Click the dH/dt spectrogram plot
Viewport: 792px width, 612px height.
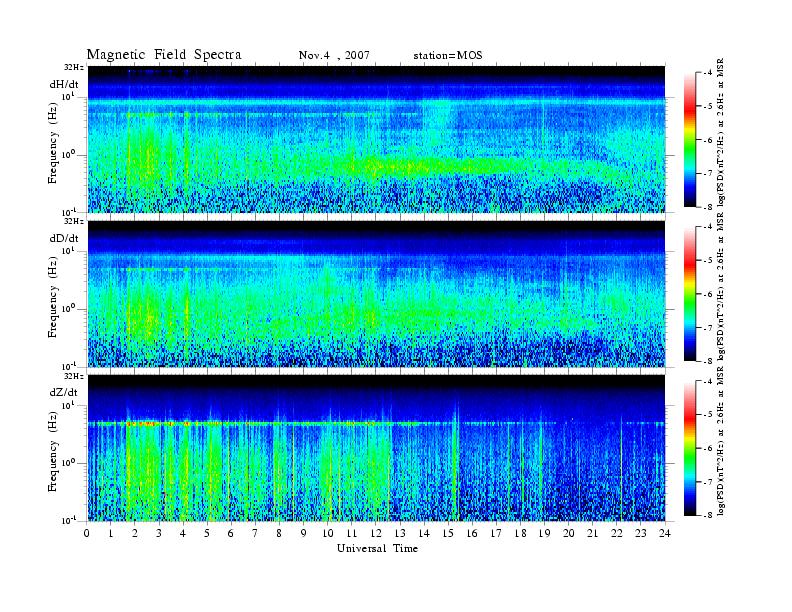[x=376, y=139]
